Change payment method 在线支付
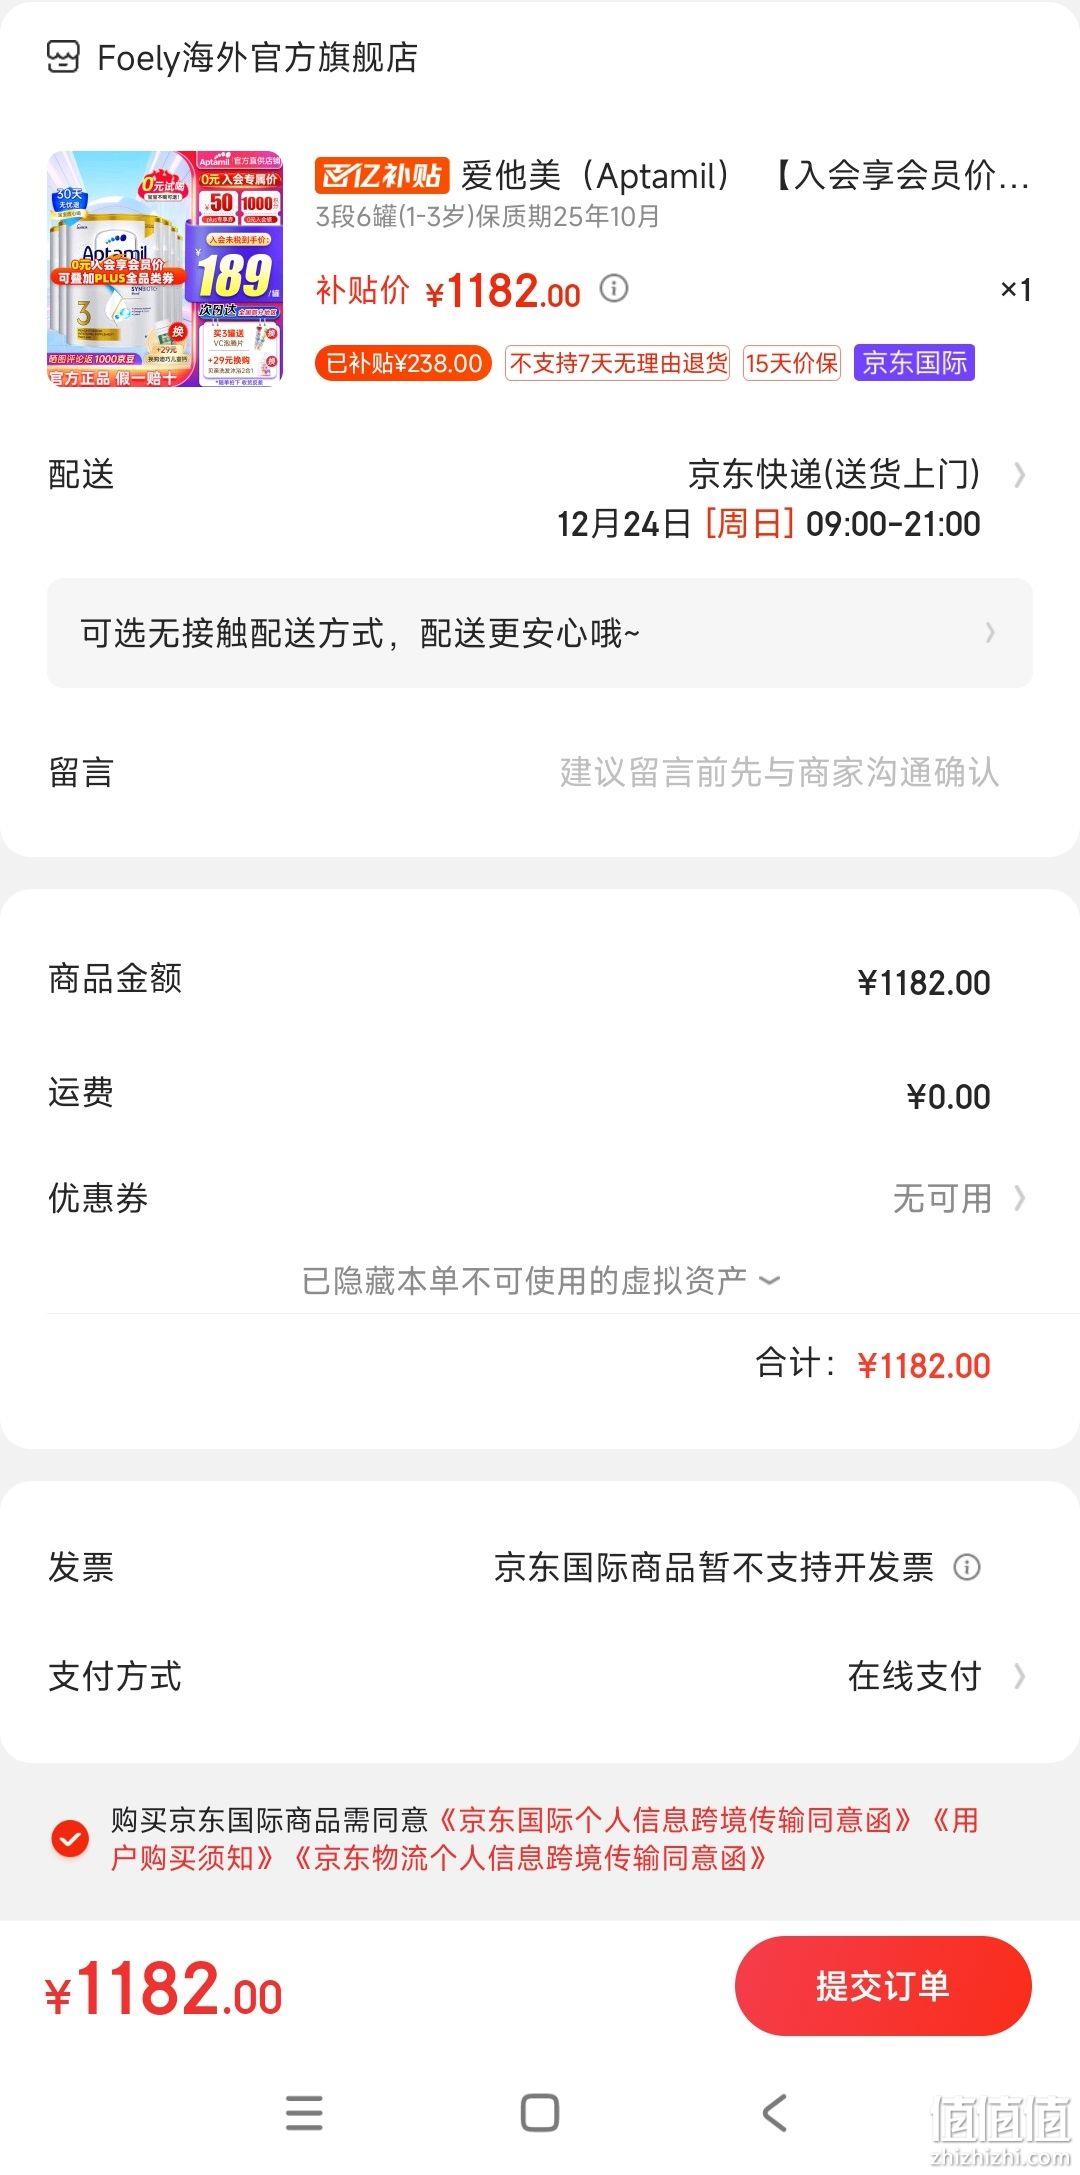The image size is (1080, 2175). pos(935,1676)
